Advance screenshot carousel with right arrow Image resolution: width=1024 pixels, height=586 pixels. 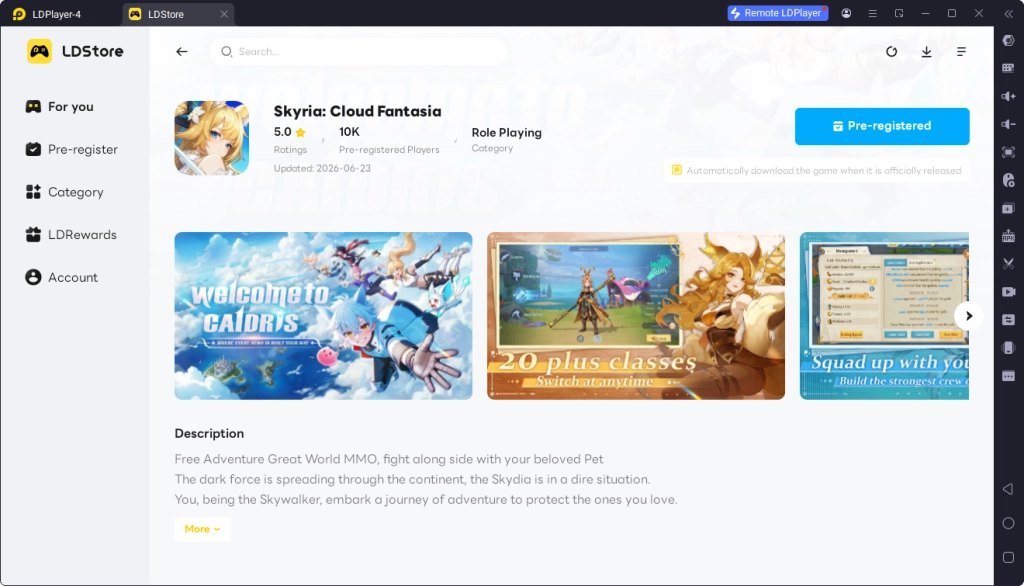point(968,316)
